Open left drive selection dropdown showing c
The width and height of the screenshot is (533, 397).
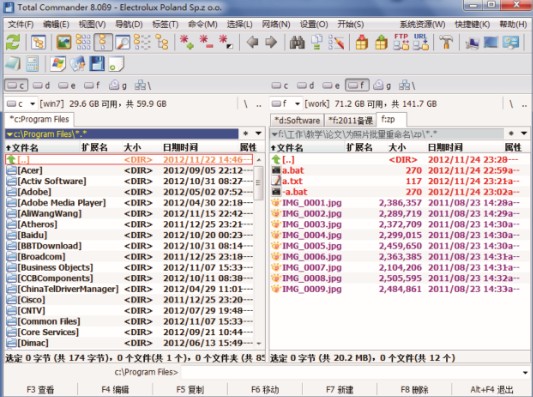(x=21, y=104)
